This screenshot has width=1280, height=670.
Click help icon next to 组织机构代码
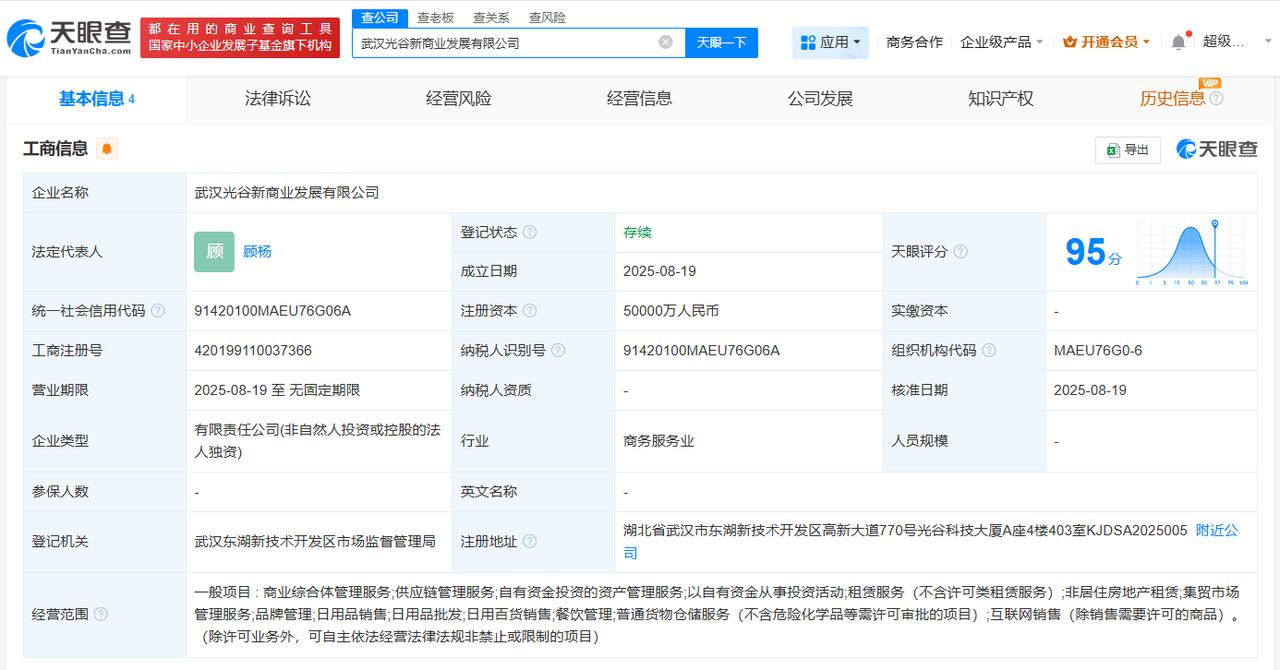[989, 350]
